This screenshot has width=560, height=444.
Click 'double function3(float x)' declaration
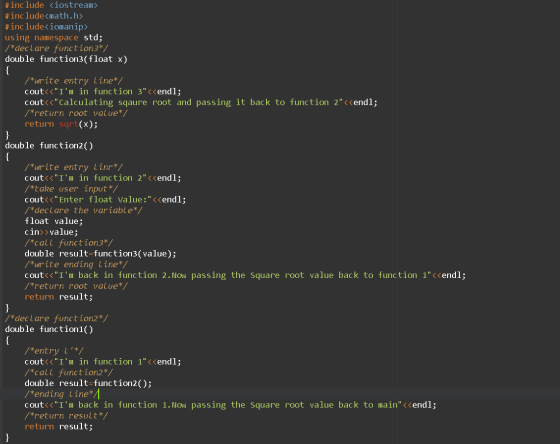tap(66, 59)
